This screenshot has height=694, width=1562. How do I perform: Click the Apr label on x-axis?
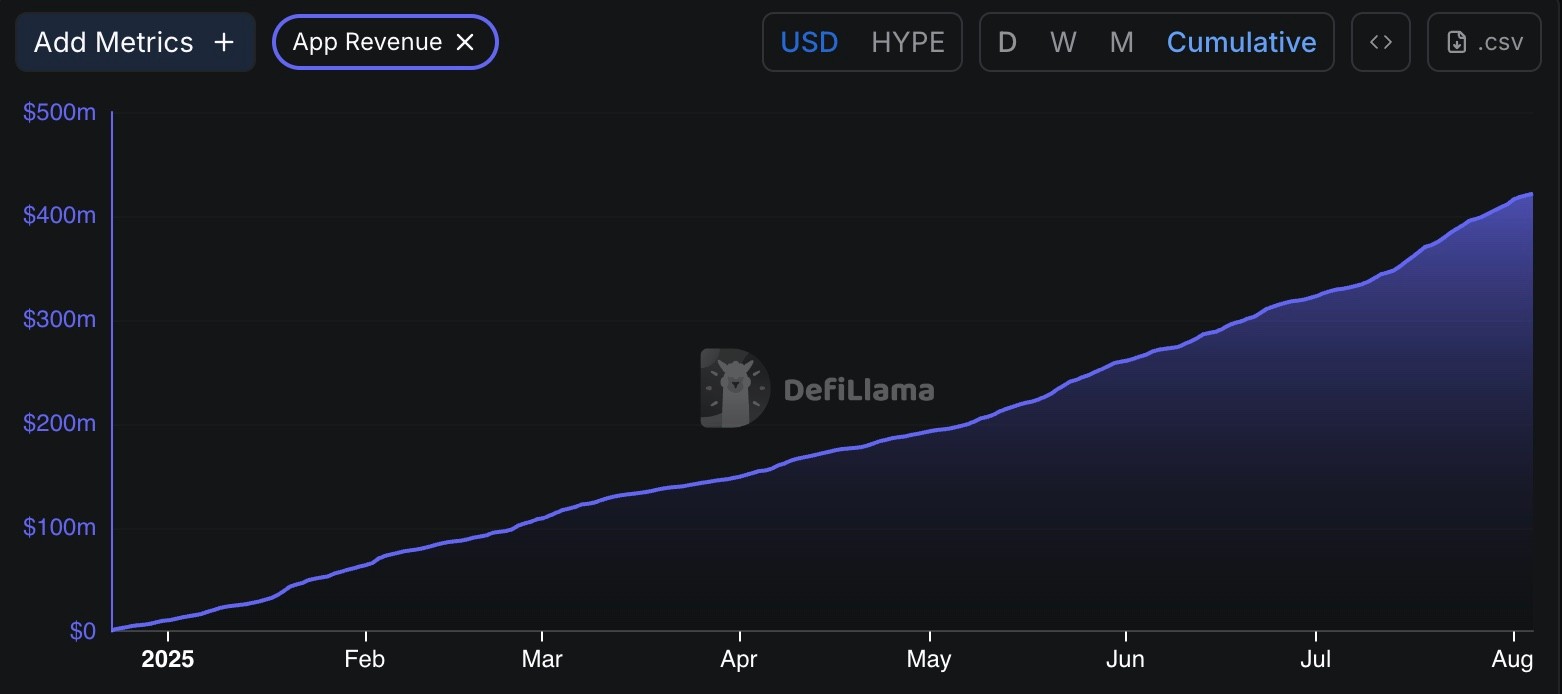click(739, 660)
